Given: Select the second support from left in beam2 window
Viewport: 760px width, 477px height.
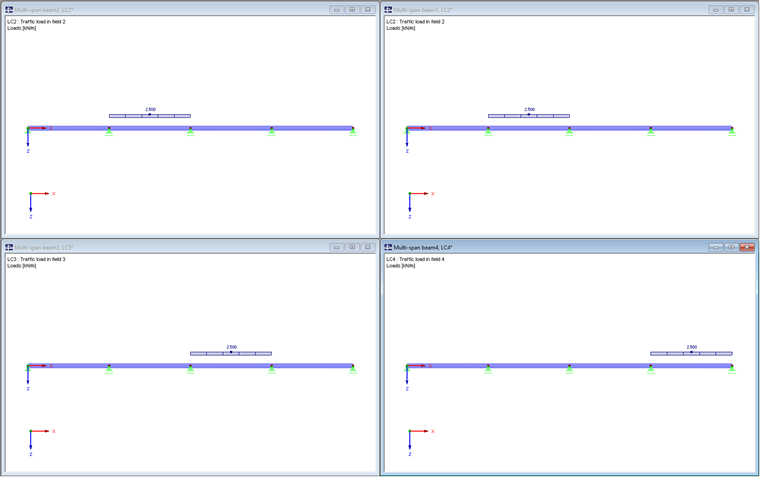Looking at the screenshot, I should [x=109, y=132].
